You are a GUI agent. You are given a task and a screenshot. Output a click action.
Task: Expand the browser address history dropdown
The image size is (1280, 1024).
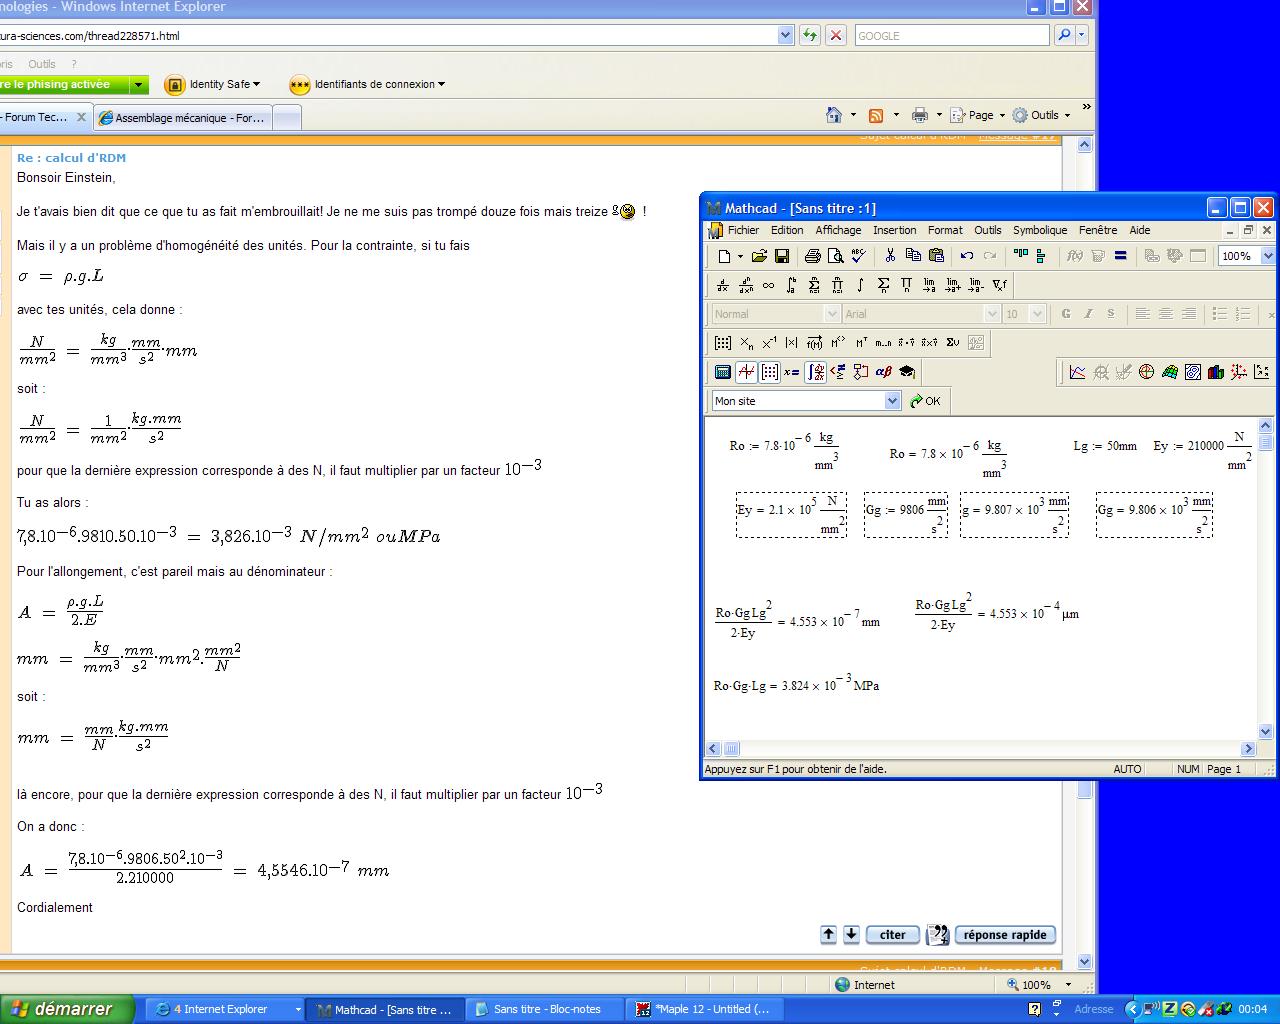785,36
